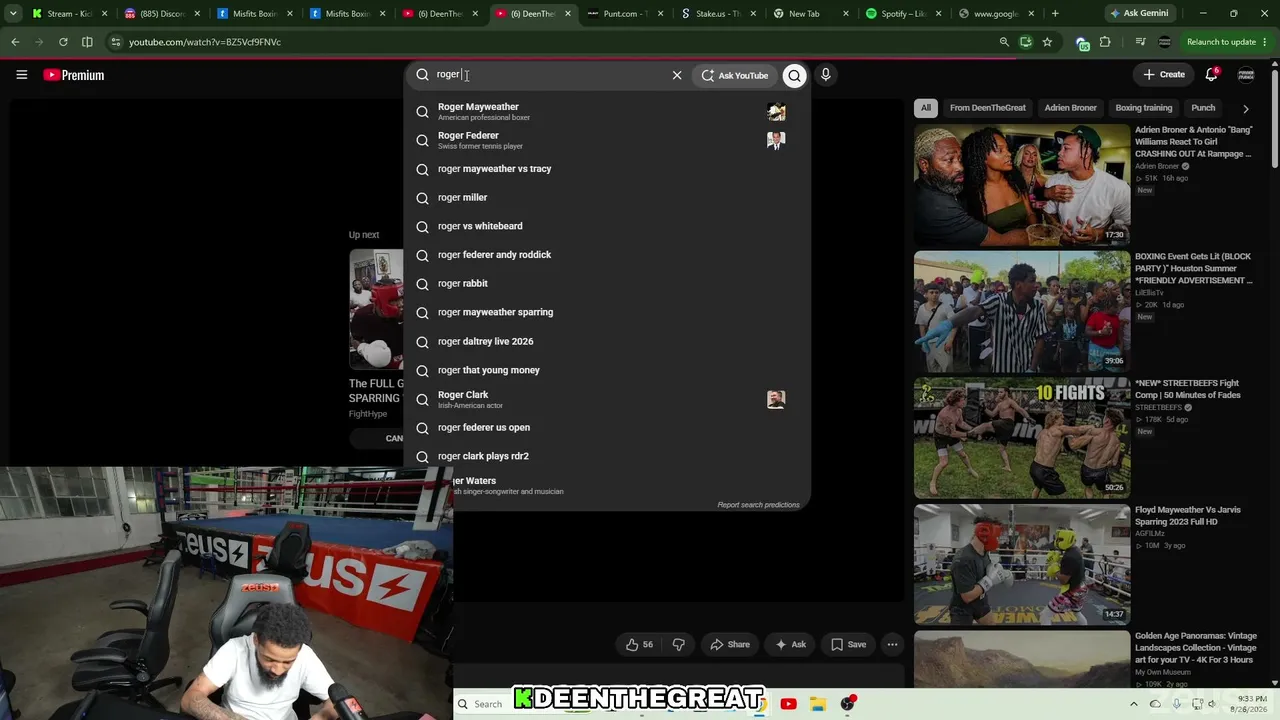Click the Share button
Viewport: 1280px width, 720px height.
tap(729, 645)
